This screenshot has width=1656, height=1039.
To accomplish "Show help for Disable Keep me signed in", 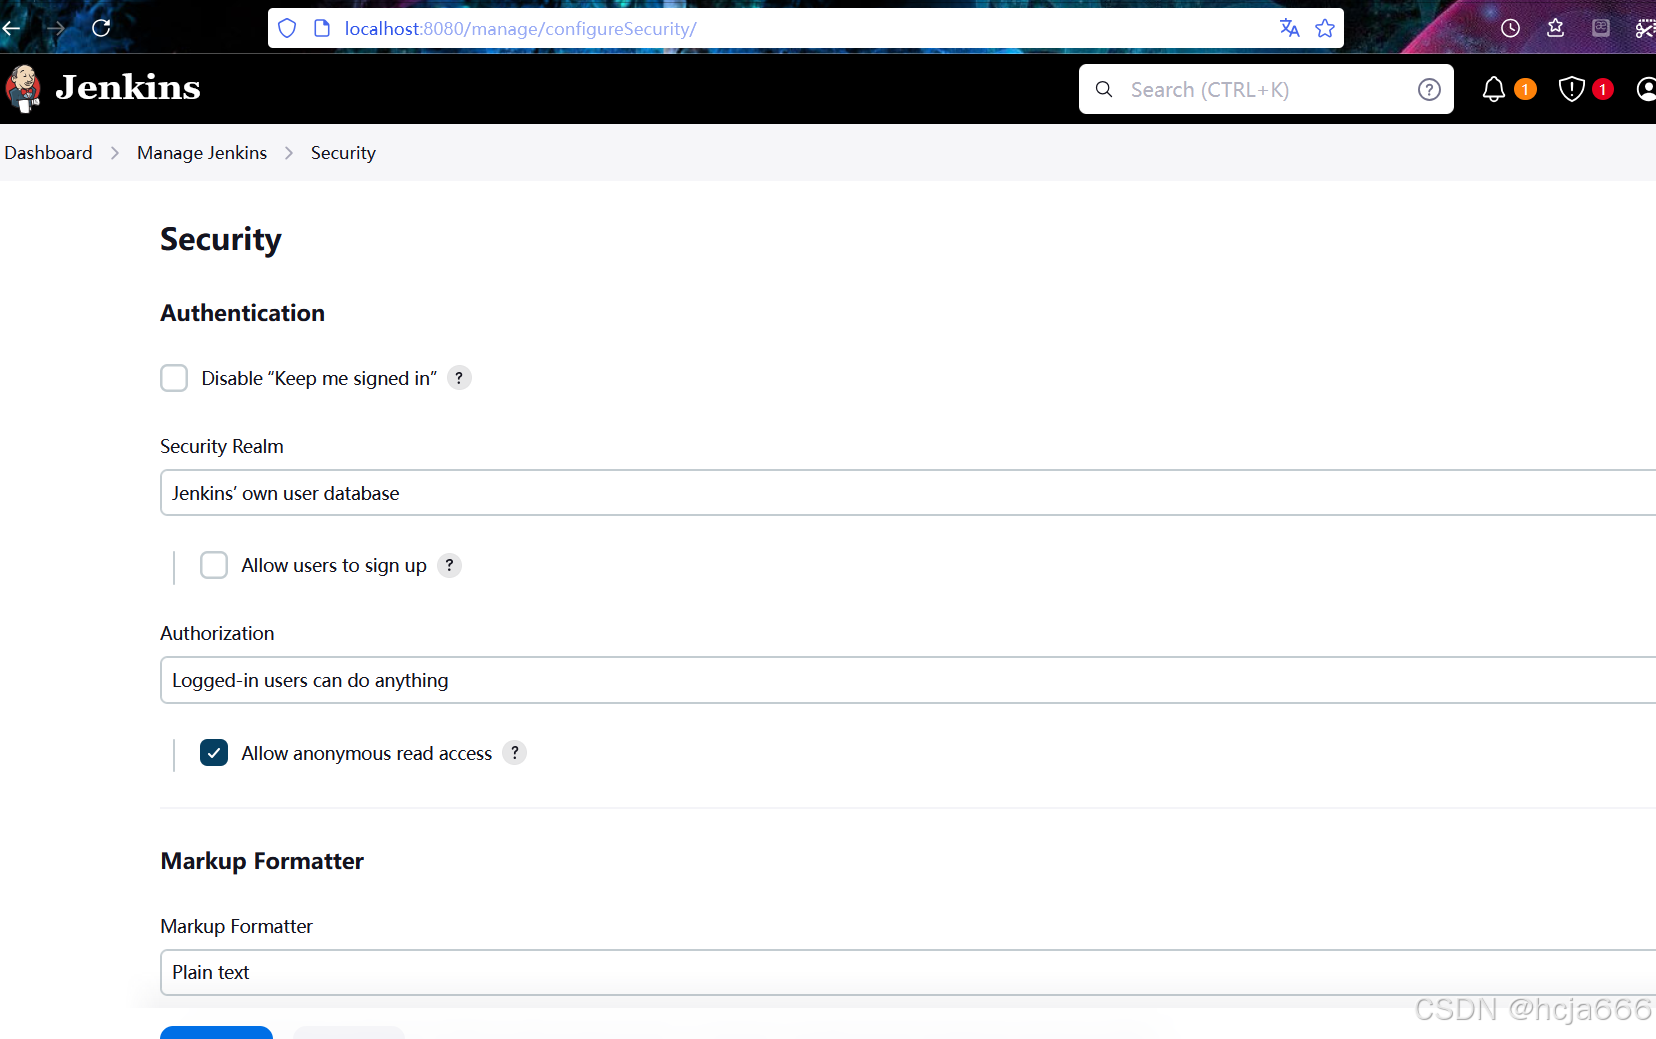I will tap(459, 378).
